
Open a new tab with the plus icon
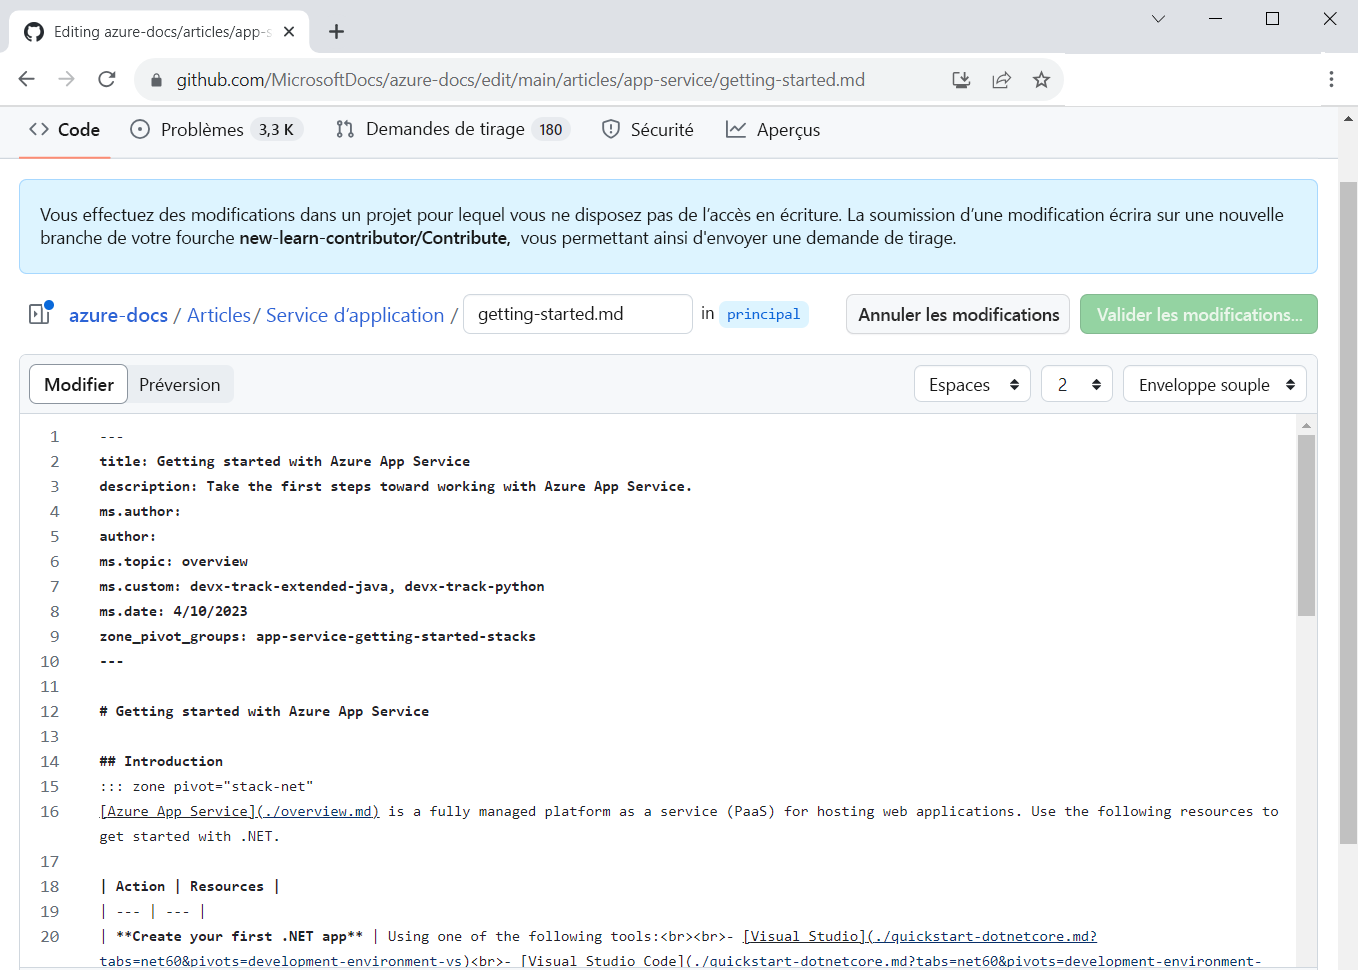[336, 31]
